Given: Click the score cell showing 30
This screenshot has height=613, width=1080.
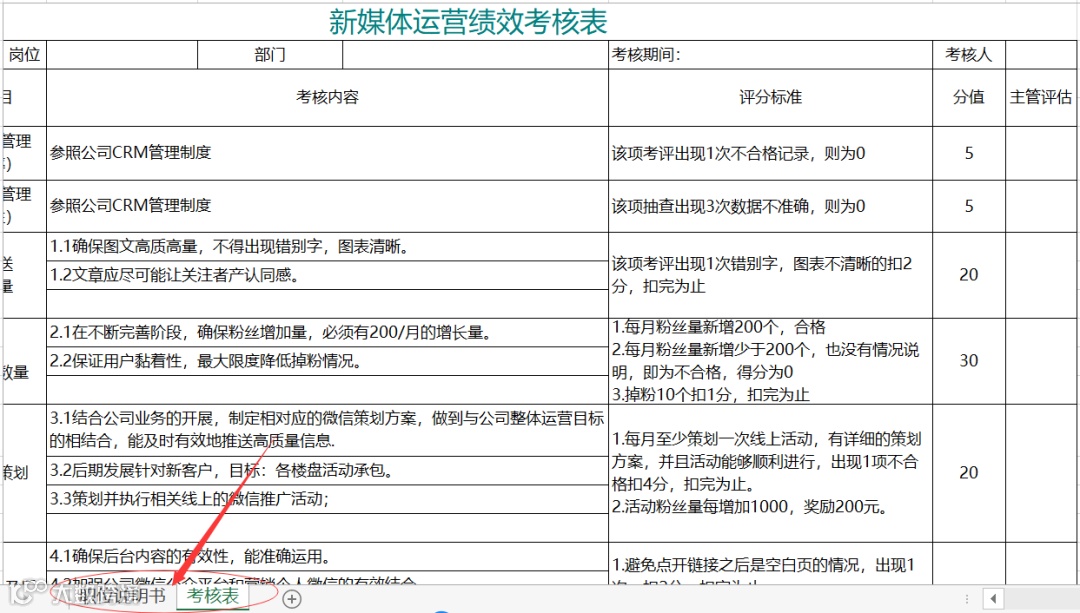Looking at the screenshot, I should coord(968,360).
